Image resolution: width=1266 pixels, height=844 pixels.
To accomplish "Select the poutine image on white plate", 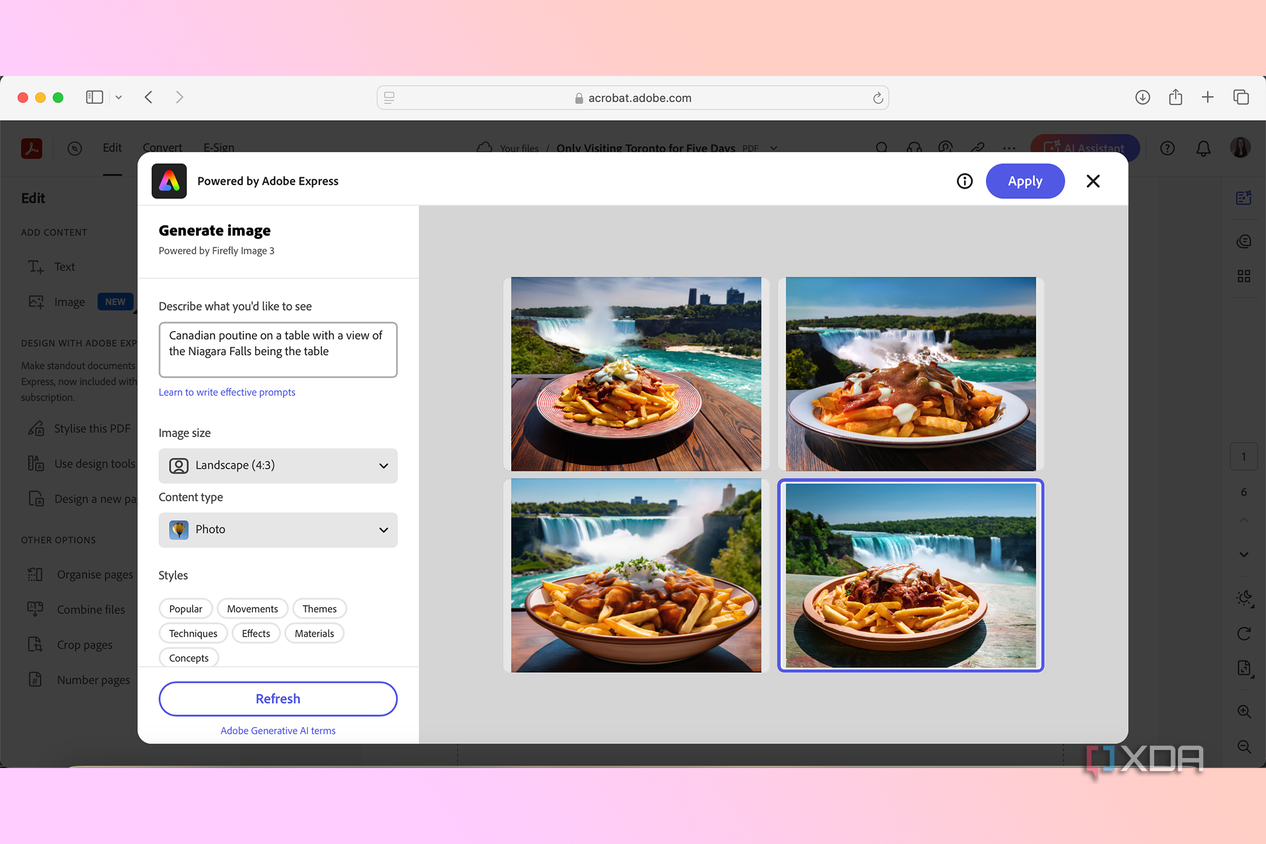I will [911, 374].
